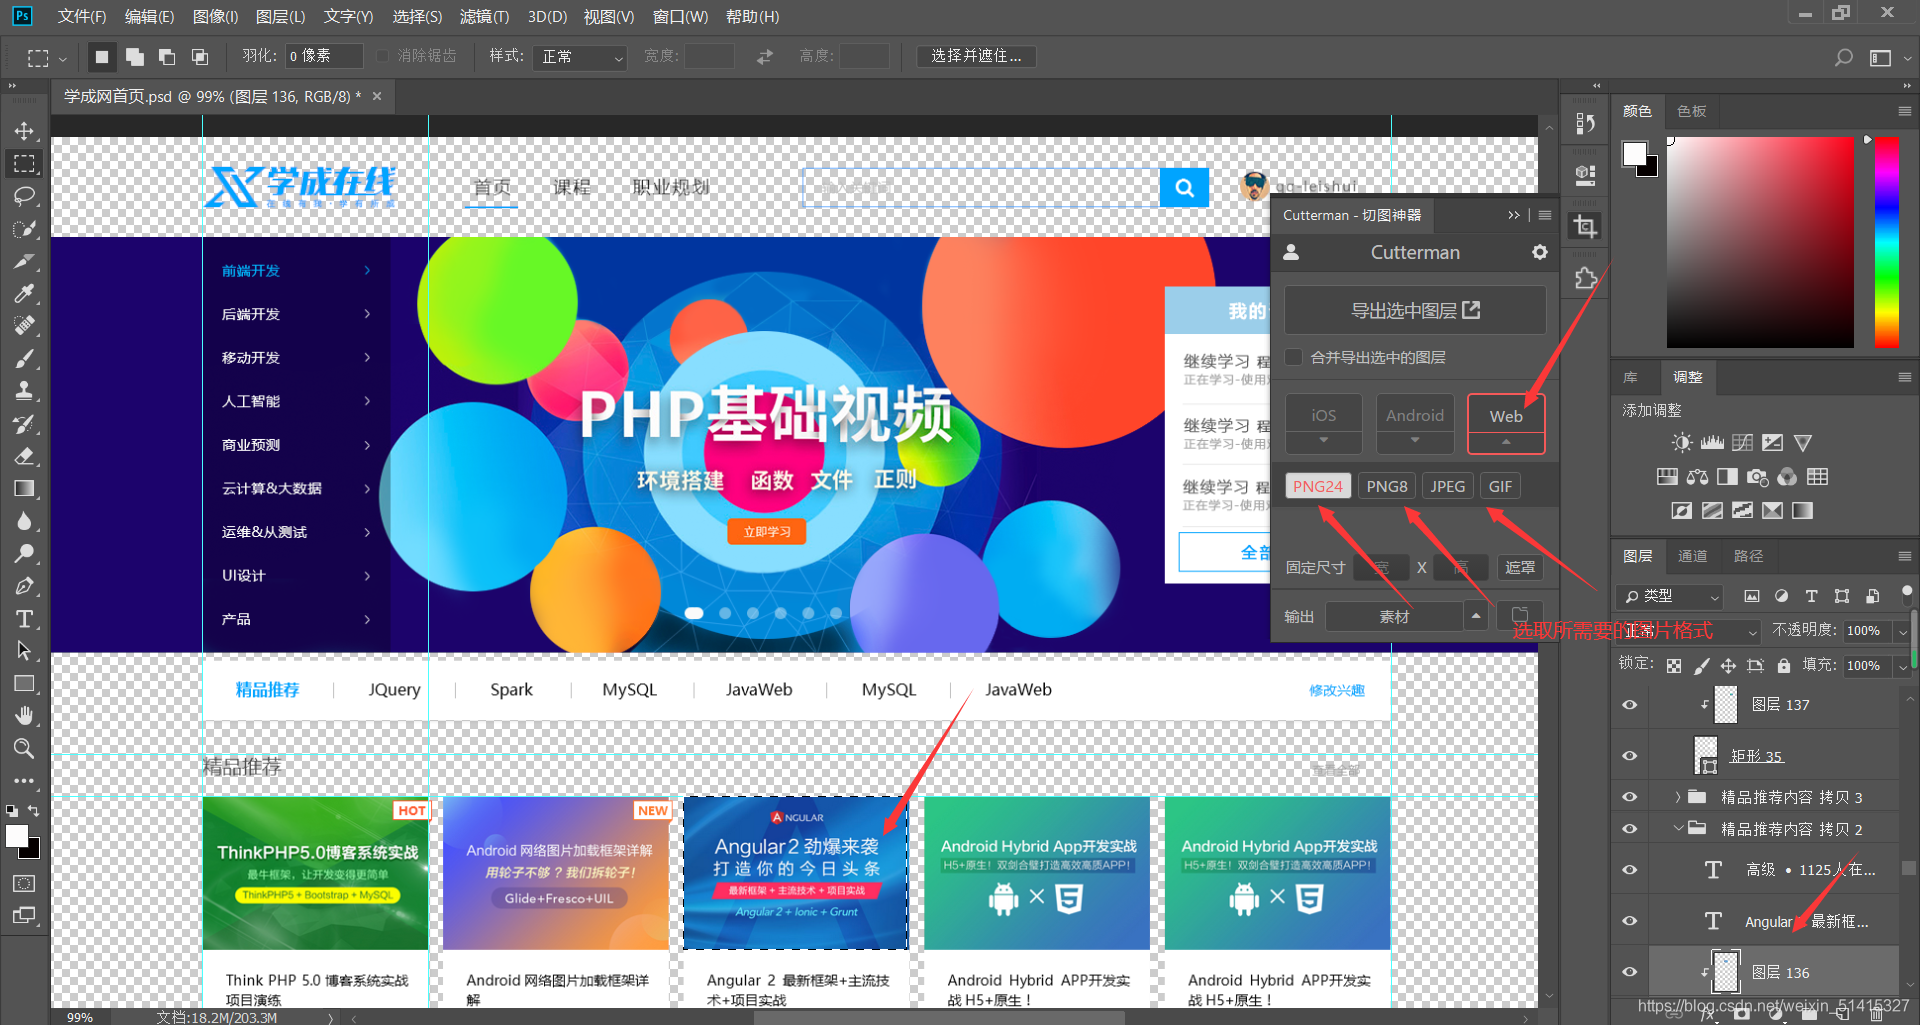Click the Levels adjustment icon

pos(1713,443)
